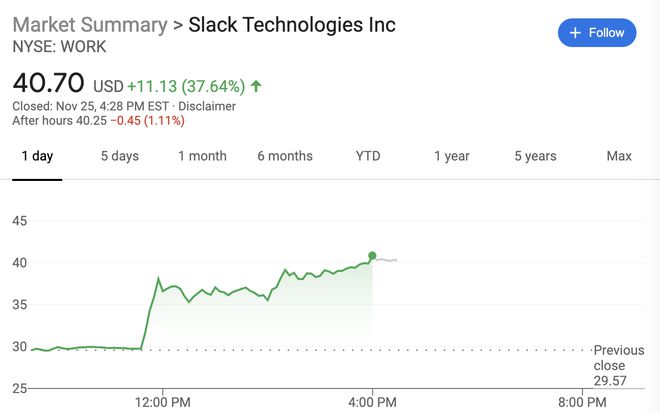Screen dimensions: 660x413
Task: Switch to the 1 year tab
Action: coord(452,156)
